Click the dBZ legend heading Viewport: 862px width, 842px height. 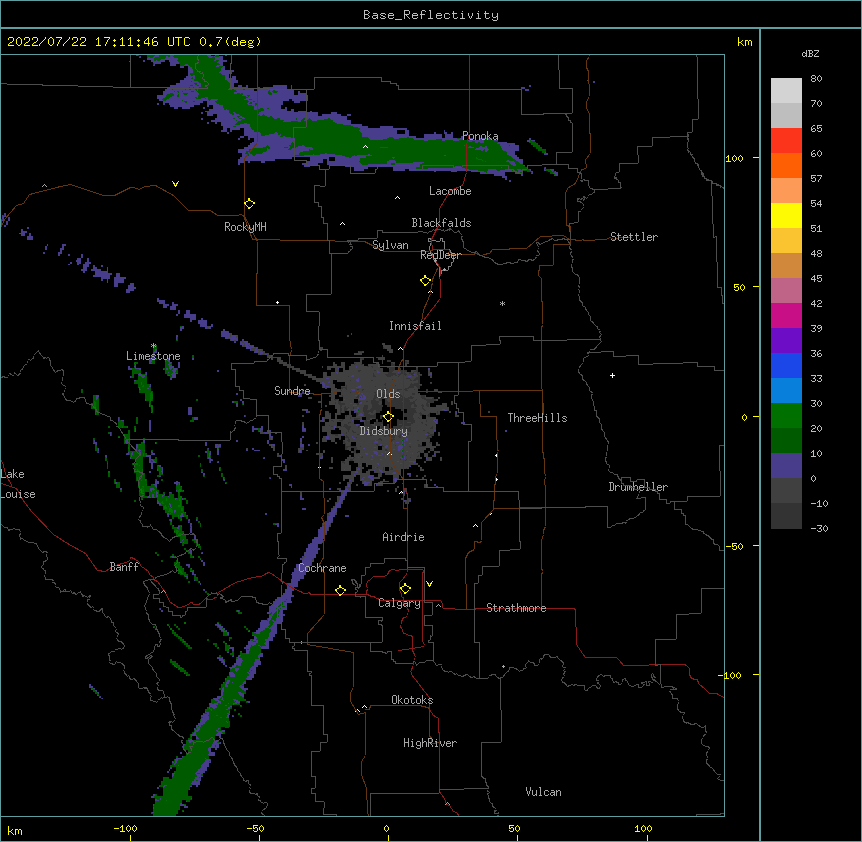[x=810, y=53]
